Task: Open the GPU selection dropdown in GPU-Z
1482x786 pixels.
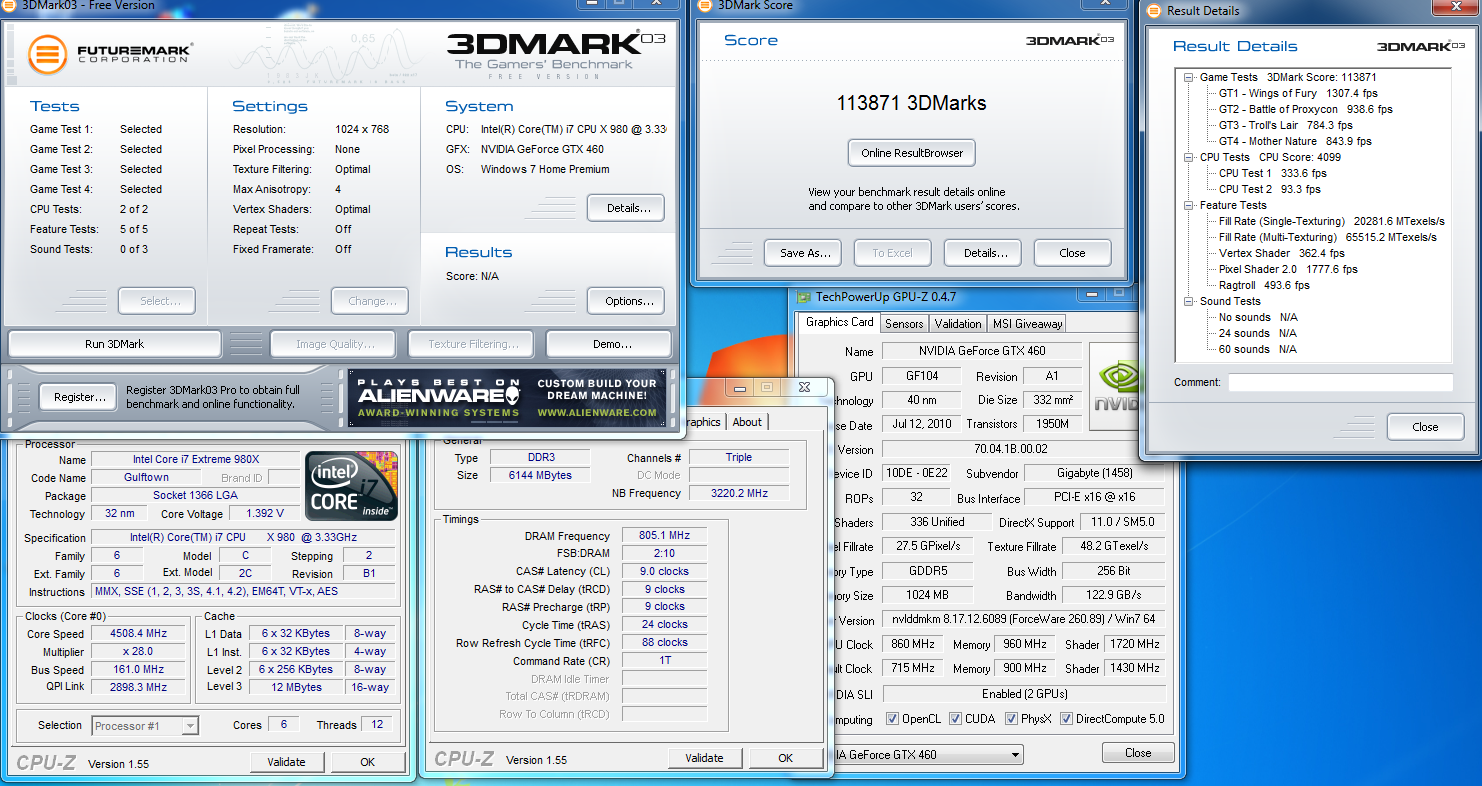Action: [x=1014, y=755]
